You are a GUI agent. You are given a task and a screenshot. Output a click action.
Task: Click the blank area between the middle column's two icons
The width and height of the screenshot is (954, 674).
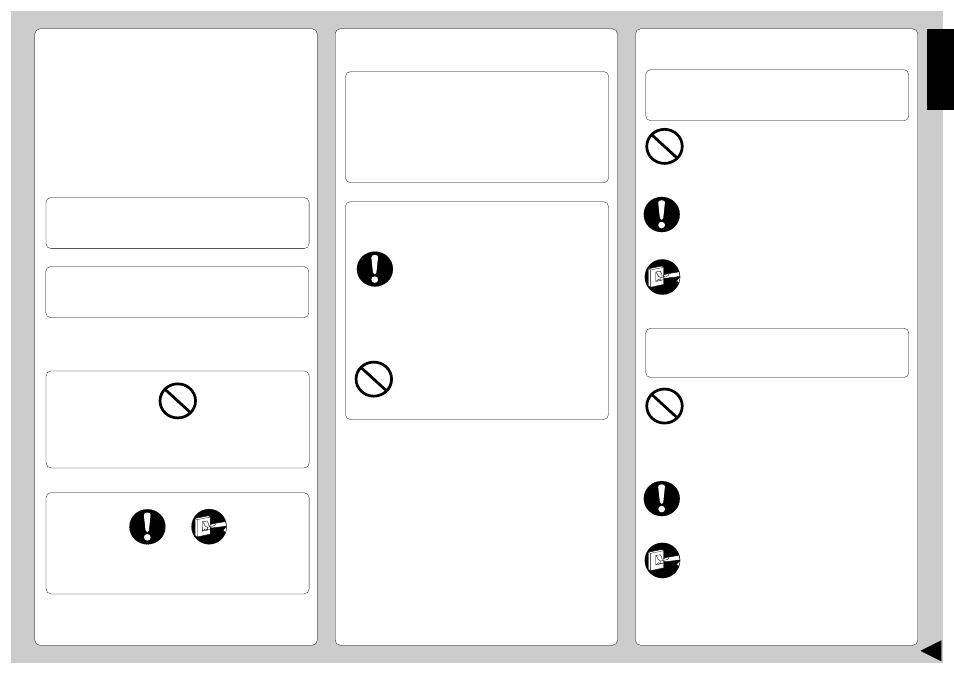point(477,324)
